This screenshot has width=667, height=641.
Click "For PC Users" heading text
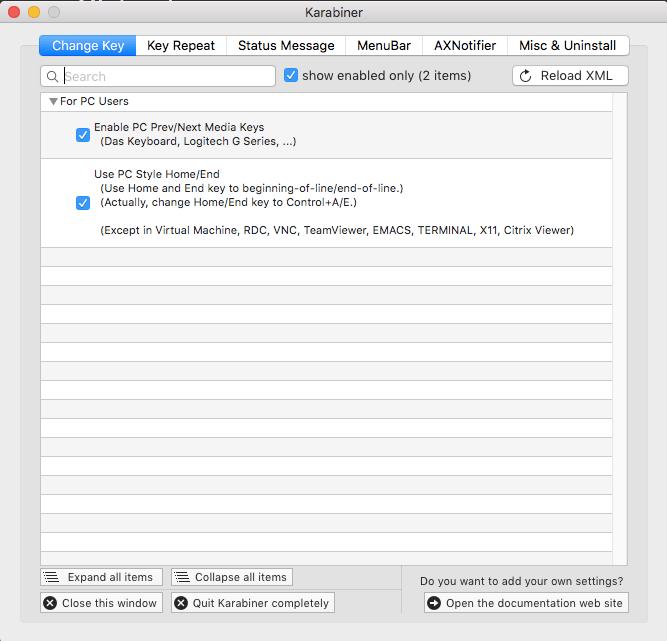click(94, 101)
